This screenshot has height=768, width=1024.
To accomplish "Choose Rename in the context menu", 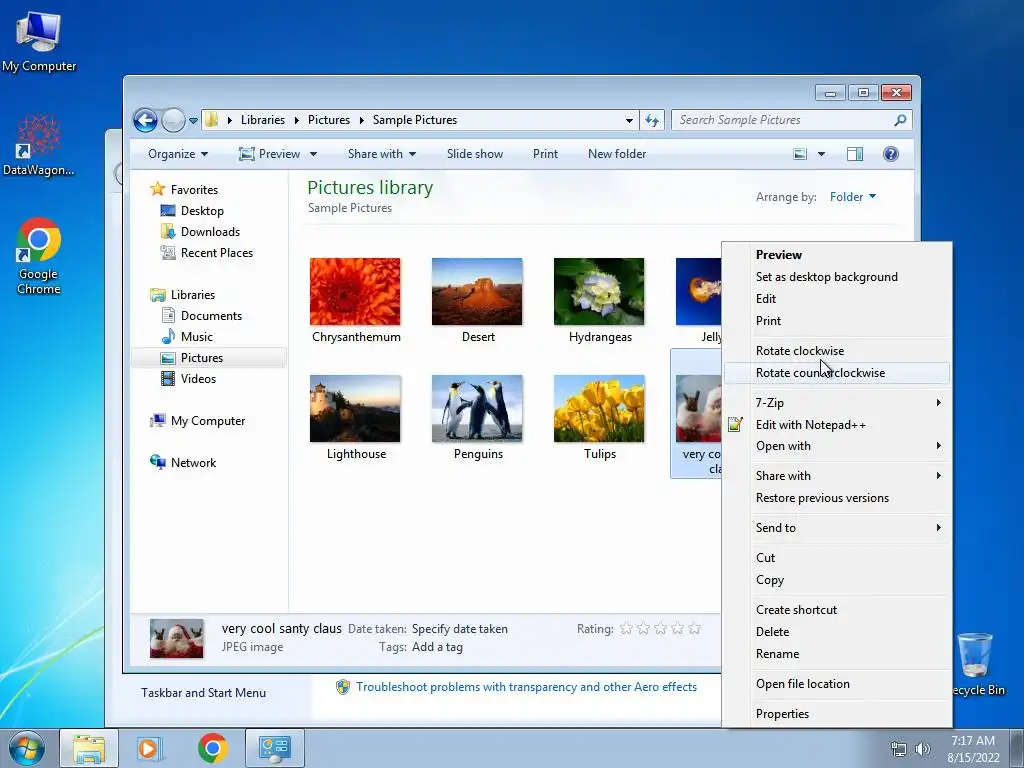I will (x=837, y=654).
